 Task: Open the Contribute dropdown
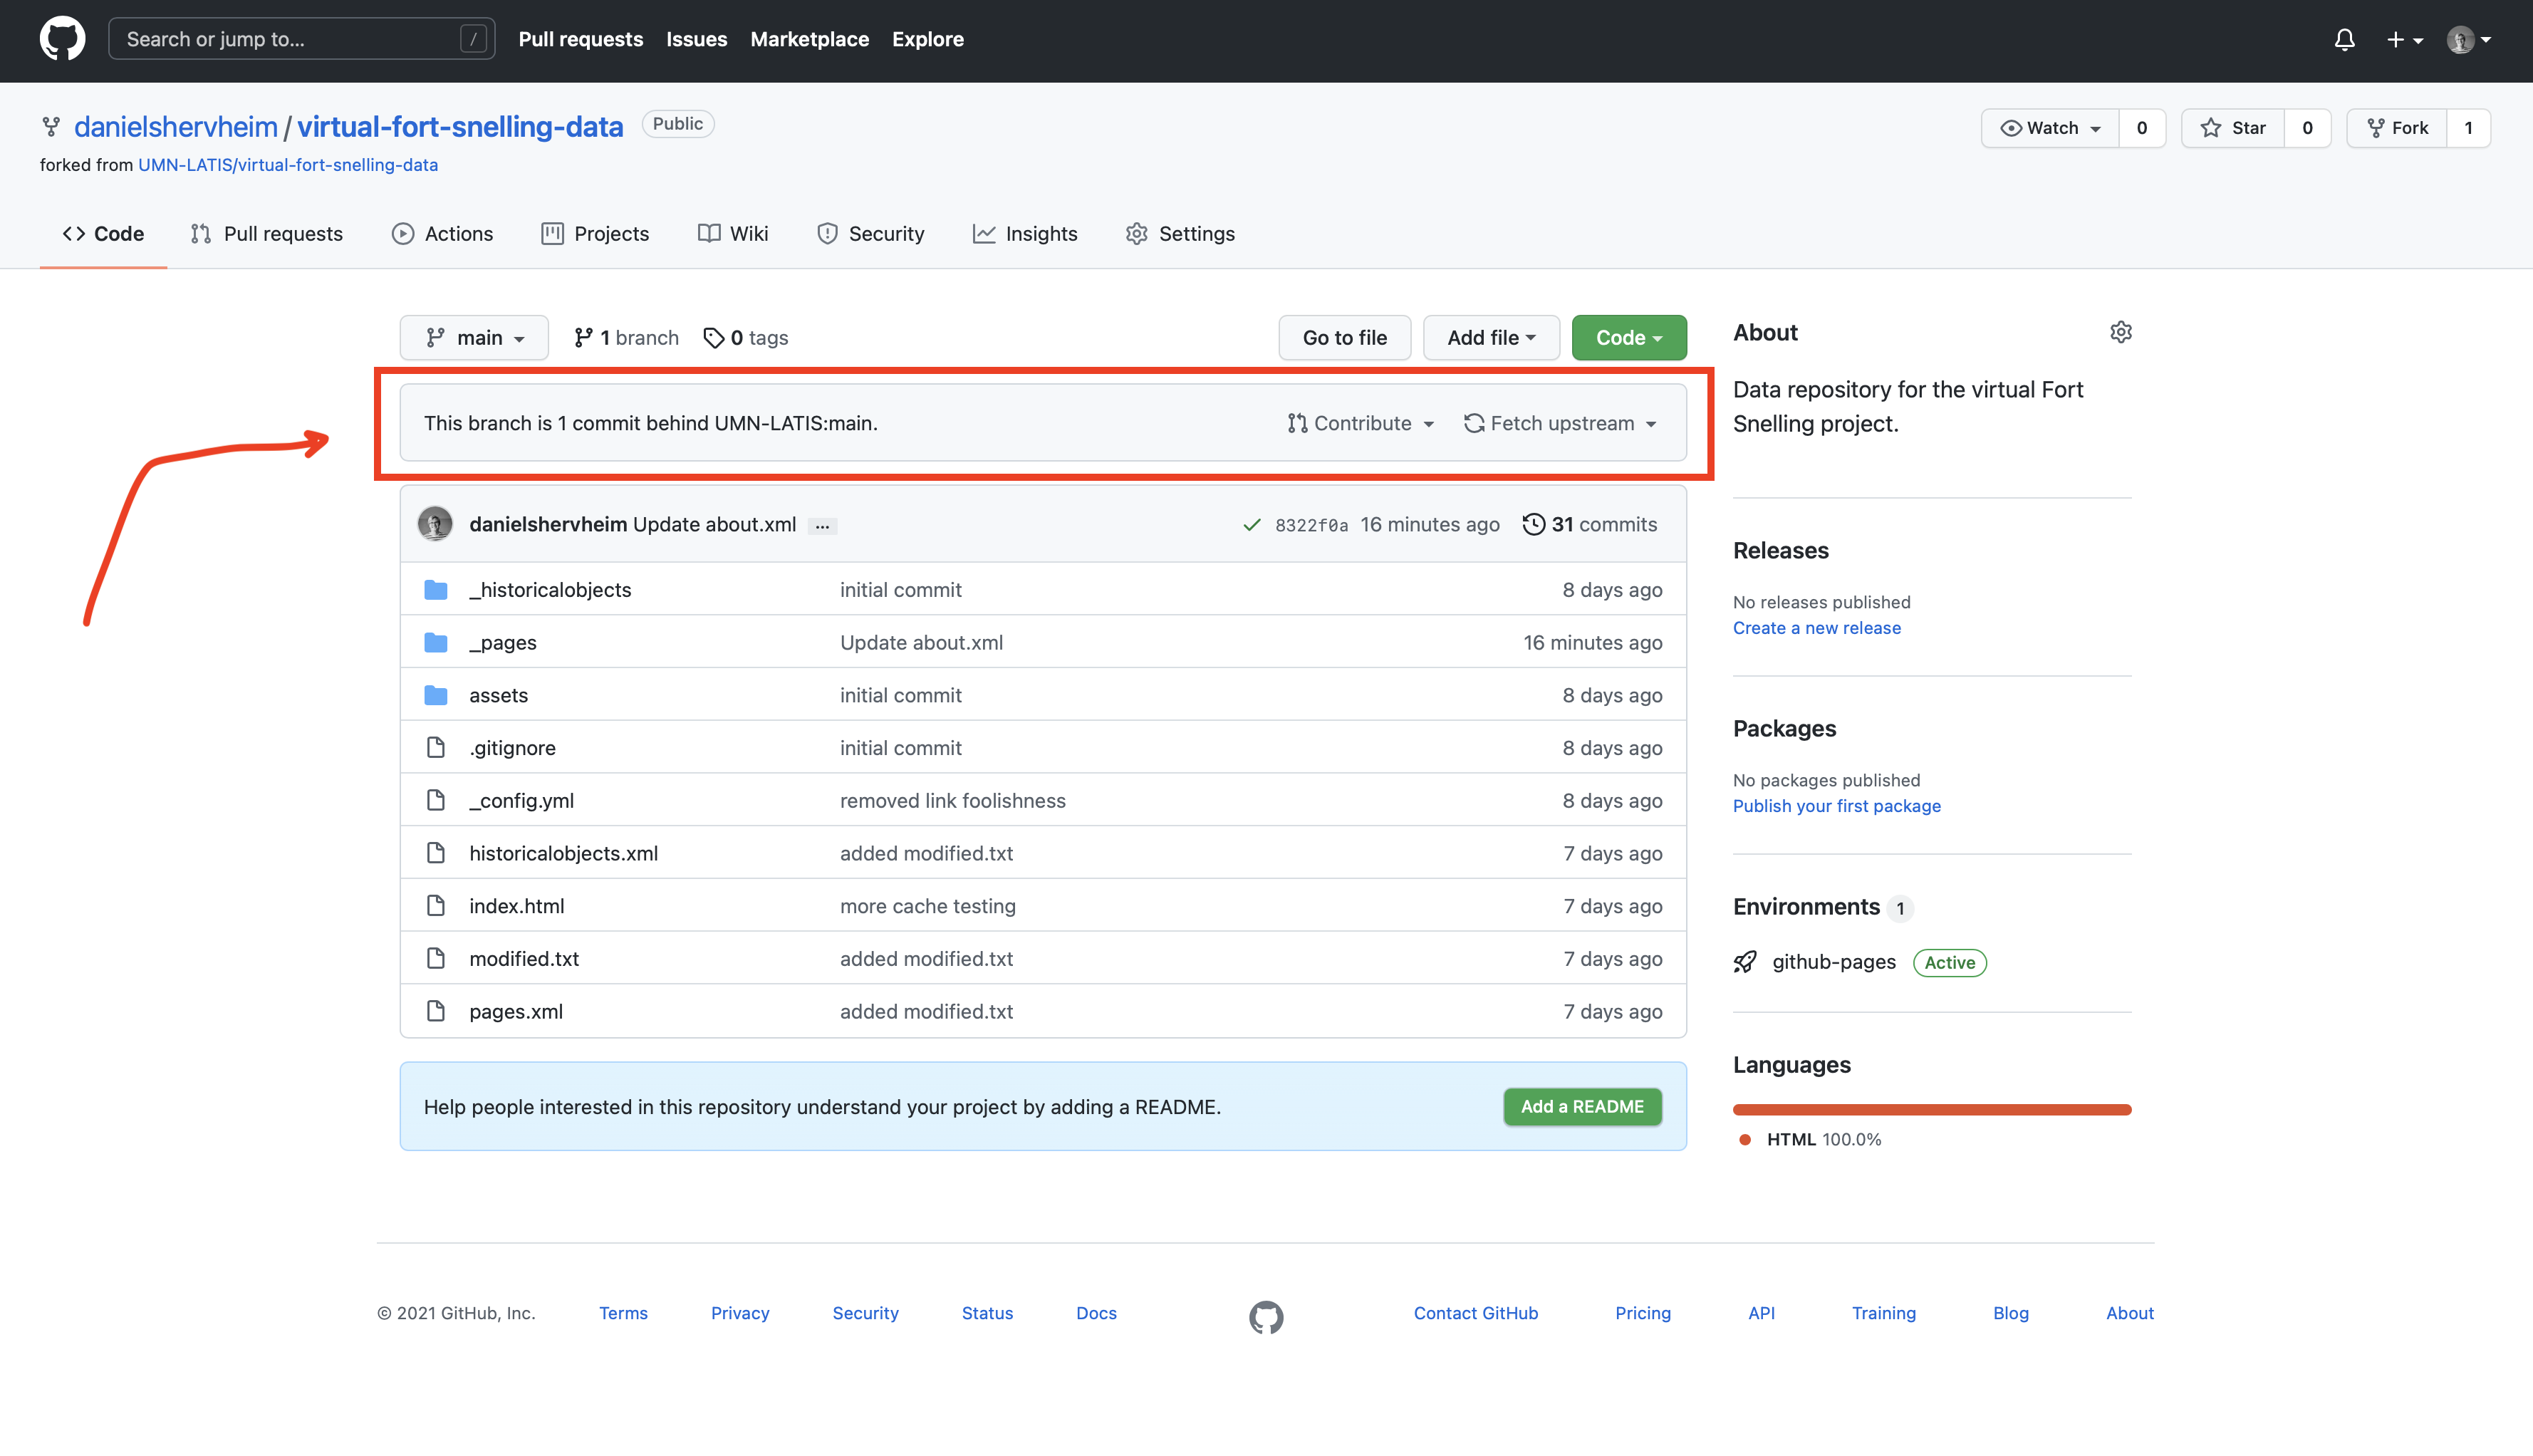coord(1360,424)
